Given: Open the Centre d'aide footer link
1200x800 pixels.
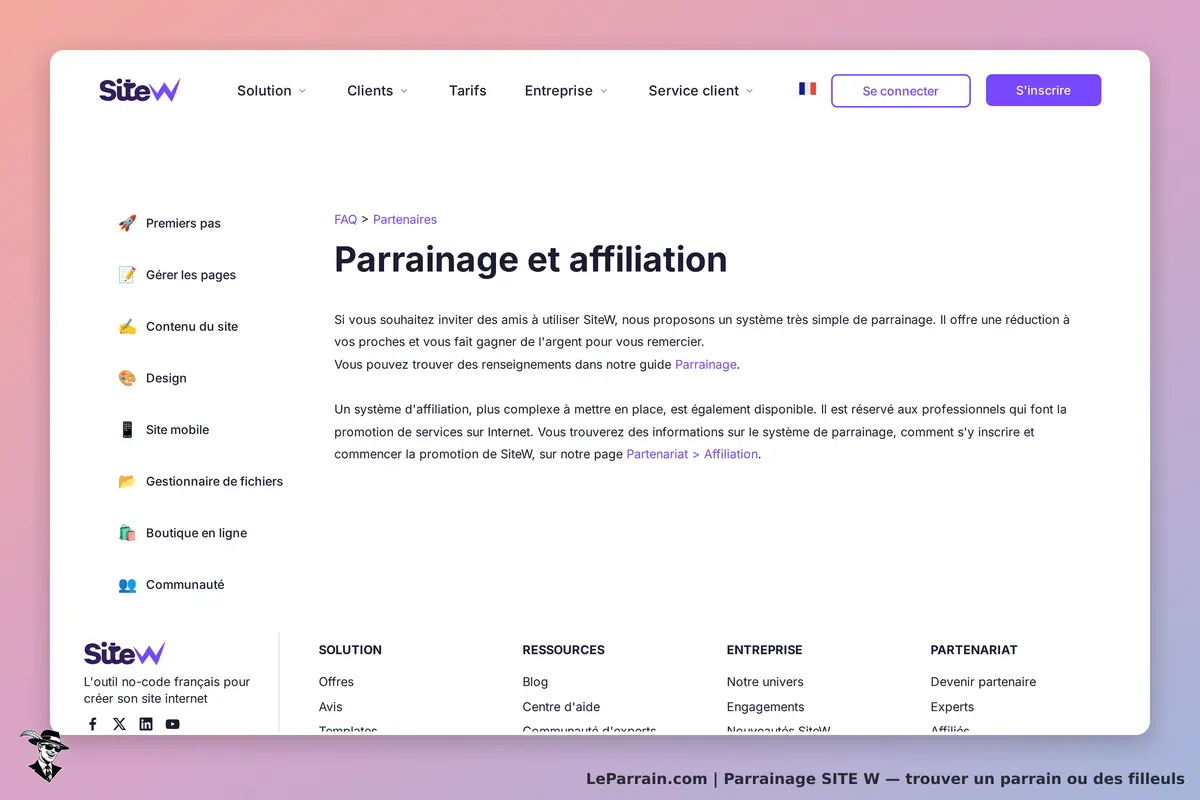Looking at the screenshot, I should coord(561,707).
